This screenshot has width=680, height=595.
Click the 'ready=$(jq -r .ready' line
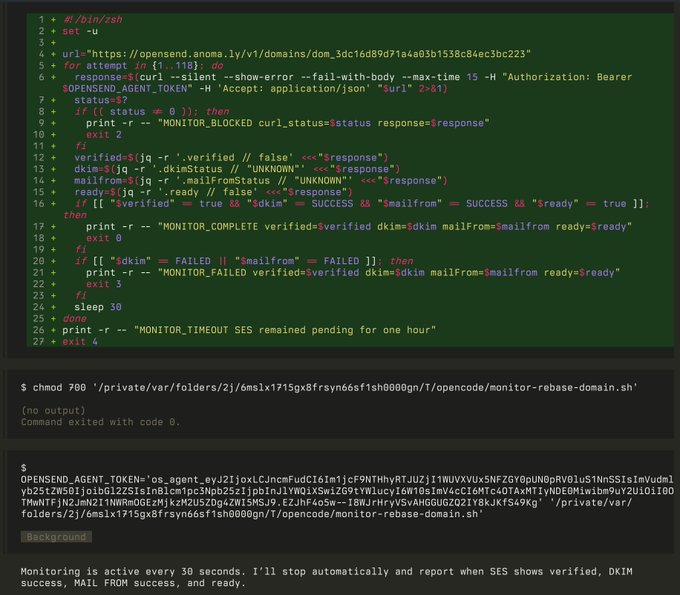point(213,192)
